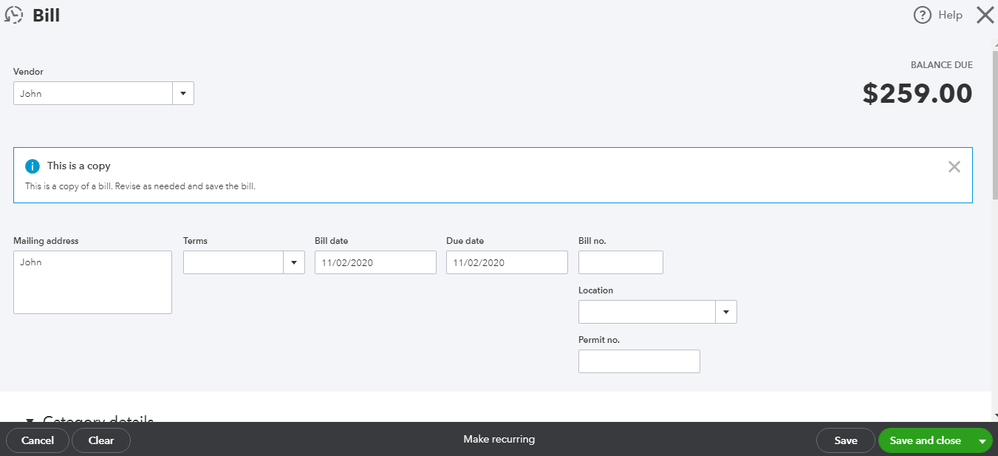Click the Due date field
This screenshot has height=456, width=998.
click(x=506, y=262)
